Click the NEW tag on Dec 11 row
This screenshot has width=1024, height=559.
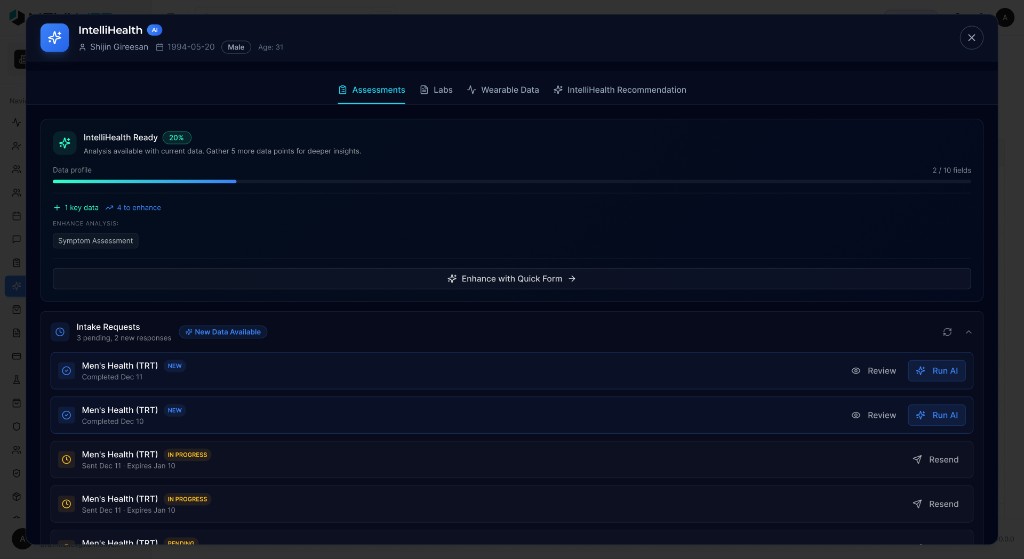[x=174, y=366]
